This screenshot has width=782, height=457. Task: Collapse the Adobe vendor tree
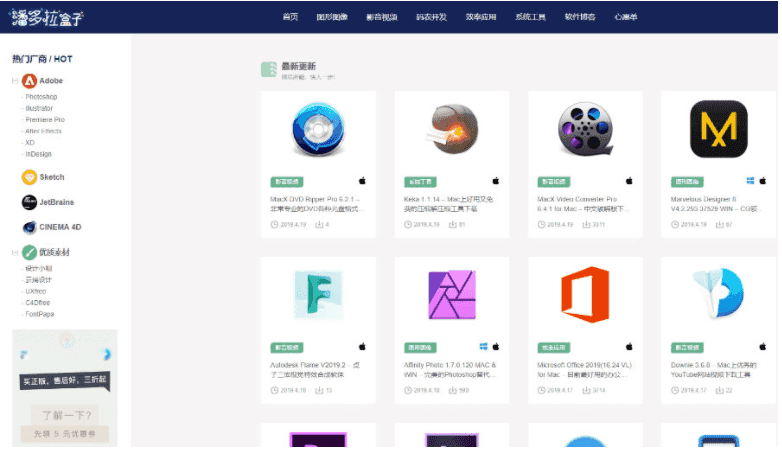15,81
